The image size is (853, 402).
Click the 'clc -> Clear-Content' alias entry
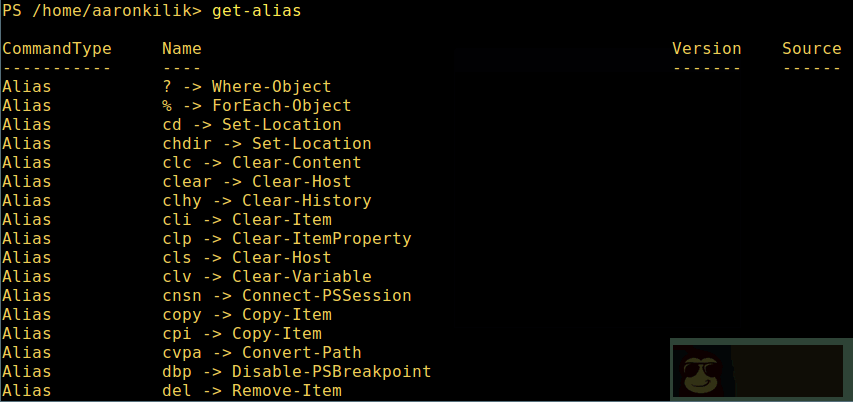tap(261, 163)
